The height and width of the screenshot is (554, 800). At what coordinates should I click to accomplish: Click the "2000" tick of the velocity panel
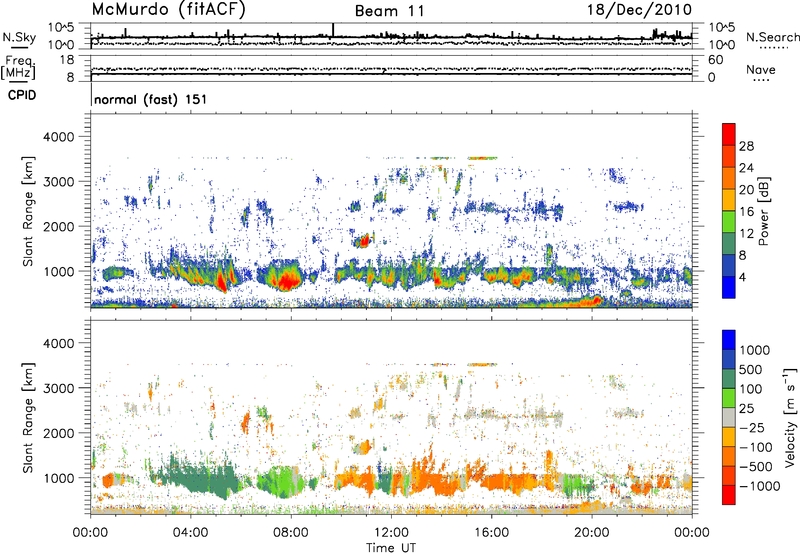pos(58,433)
